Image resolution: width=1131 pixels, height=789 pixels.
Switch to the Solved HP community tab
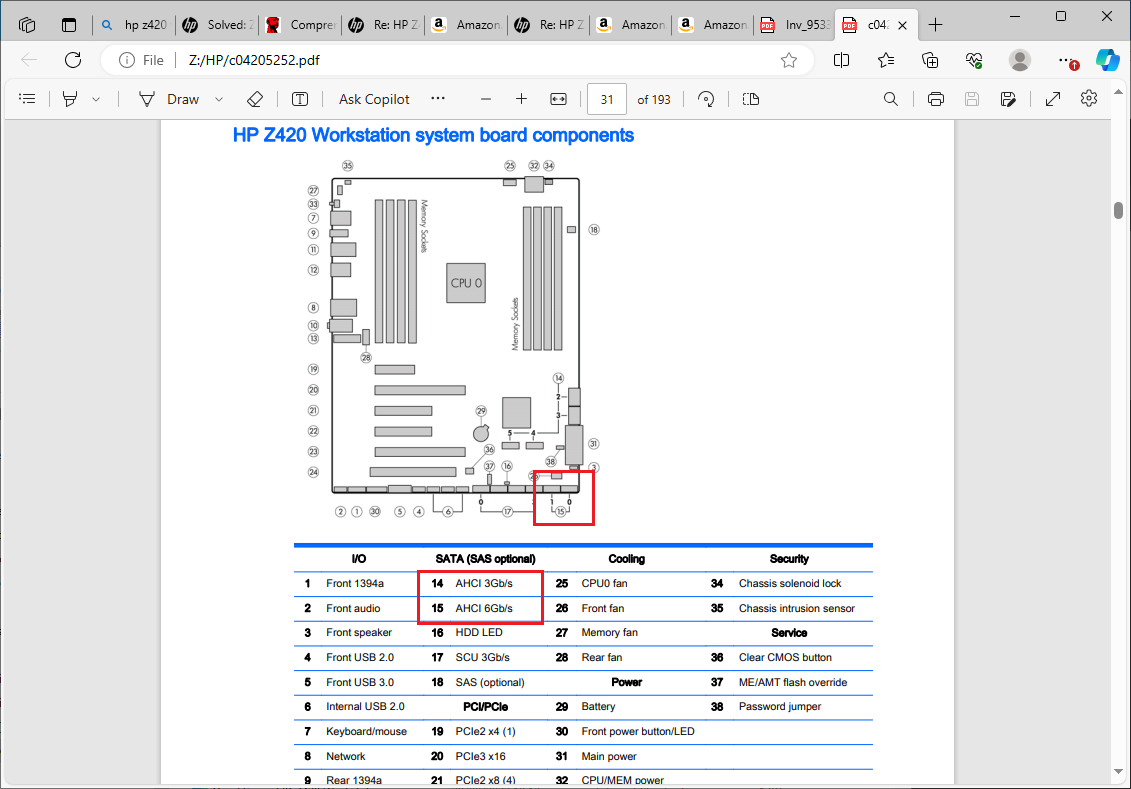[x=217, y=25]
